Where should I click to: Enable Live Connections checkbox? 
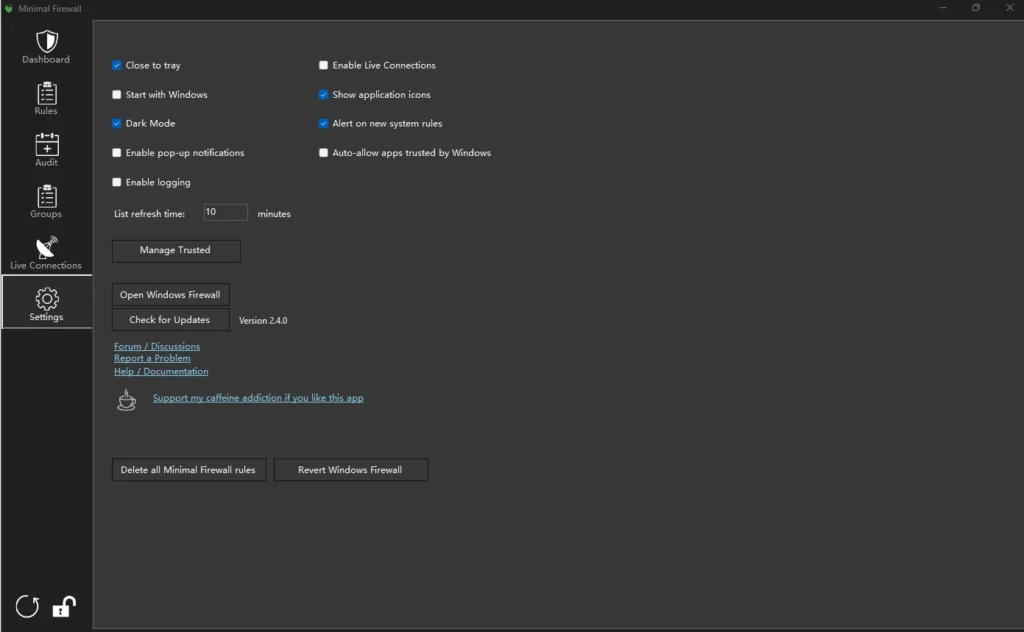coord(324,66)
